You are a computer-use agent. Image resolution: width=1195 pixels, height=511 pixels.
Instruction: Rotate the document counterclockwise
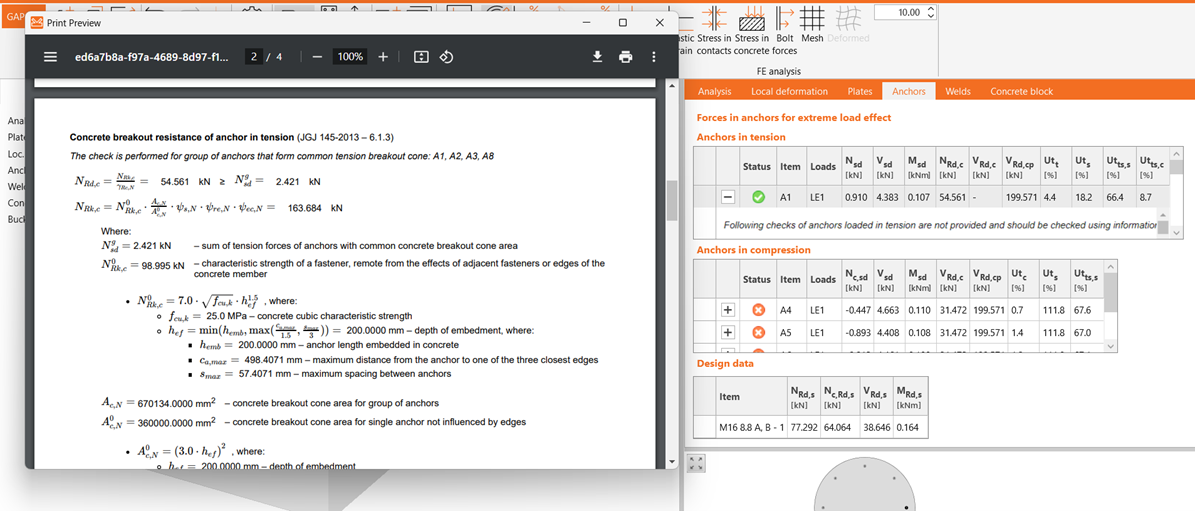pyautogui.click(x=447, y=57)
